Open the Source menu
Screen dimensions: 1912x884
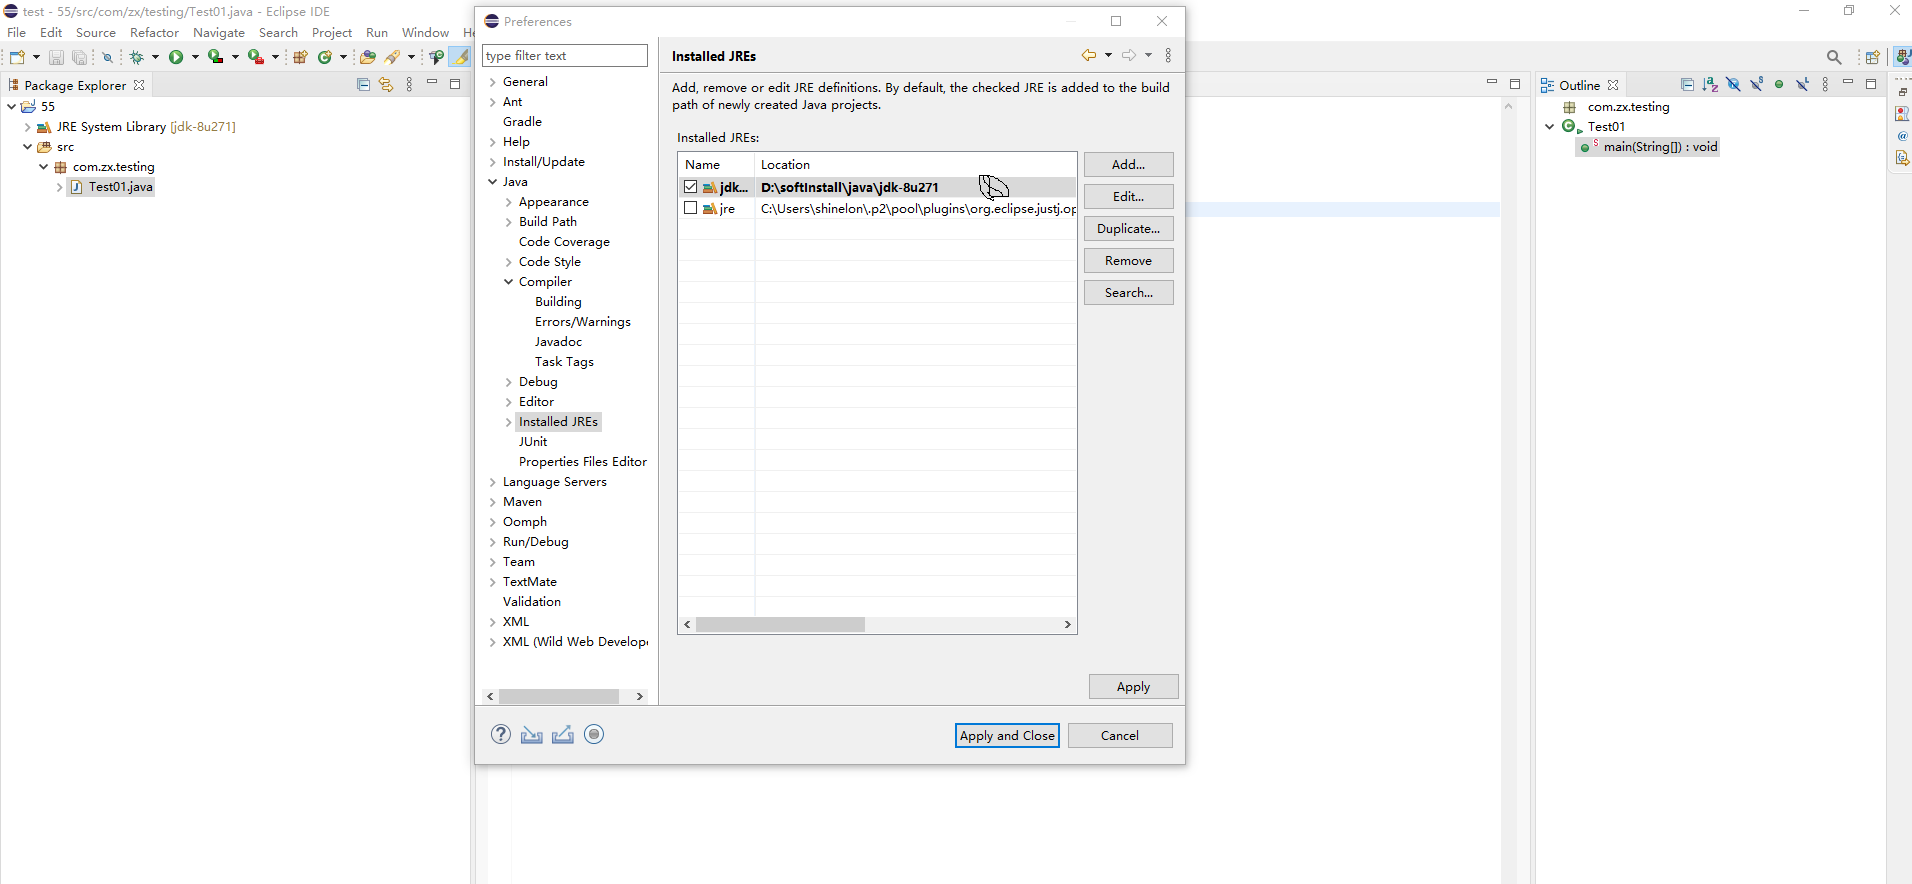96,33
